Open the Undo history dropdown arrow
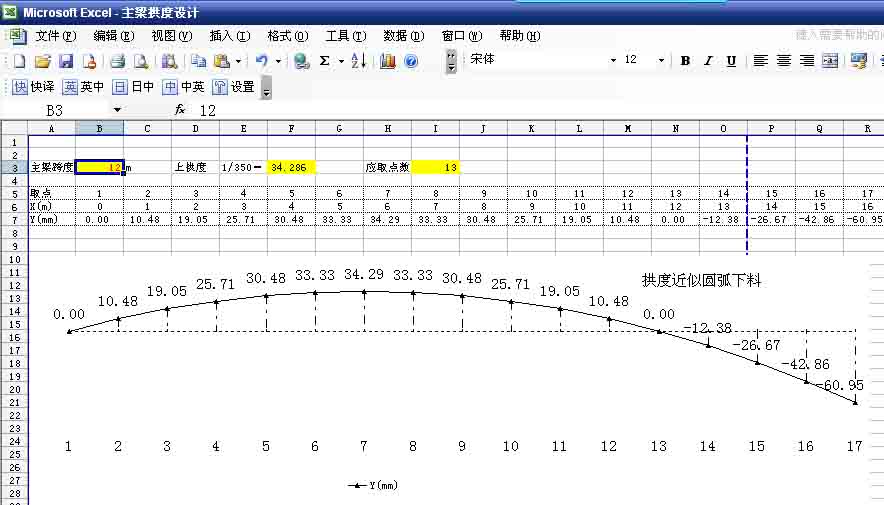This screenshot has height=505, width=884. (278, 61)
